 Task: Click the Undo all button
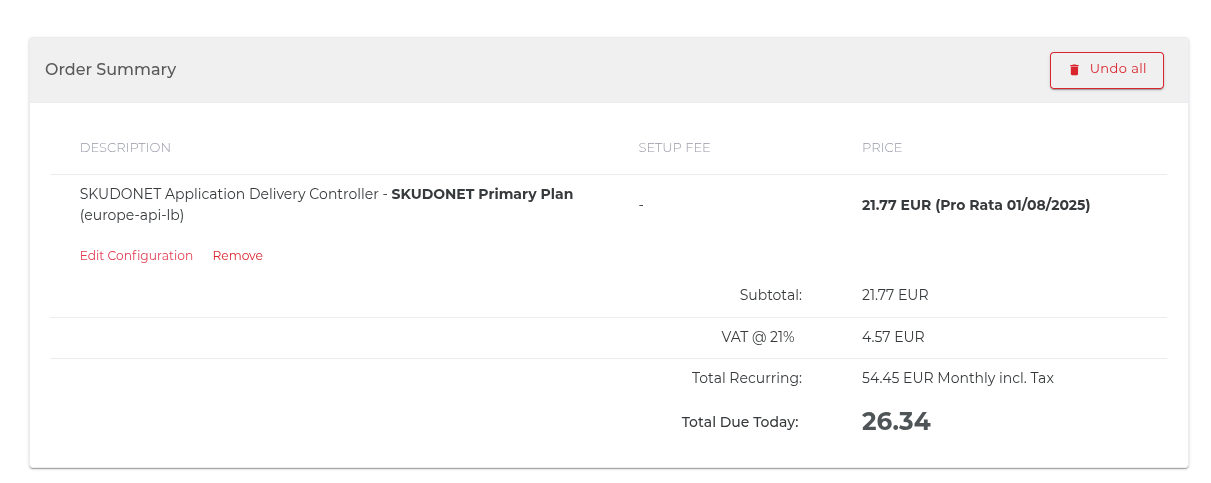[x=1107, y=70]
